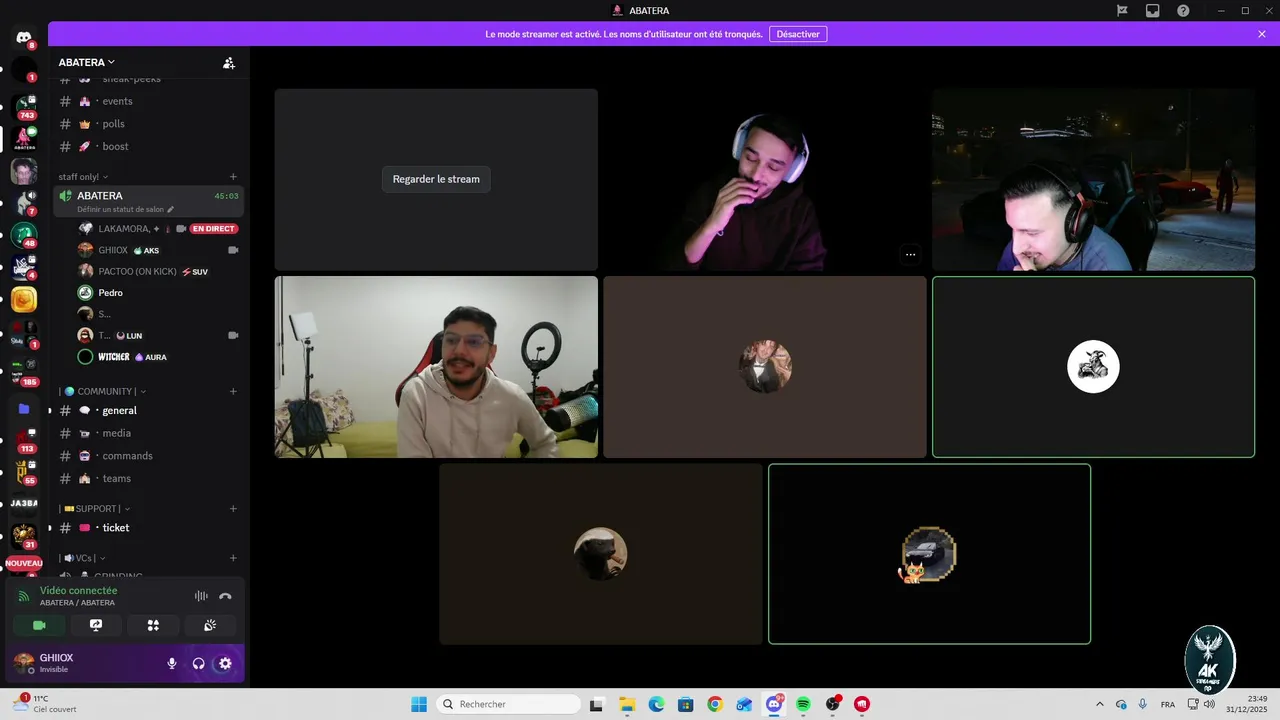Open the teams channel
Screen dimensions: 1280x720
point(149,478)
